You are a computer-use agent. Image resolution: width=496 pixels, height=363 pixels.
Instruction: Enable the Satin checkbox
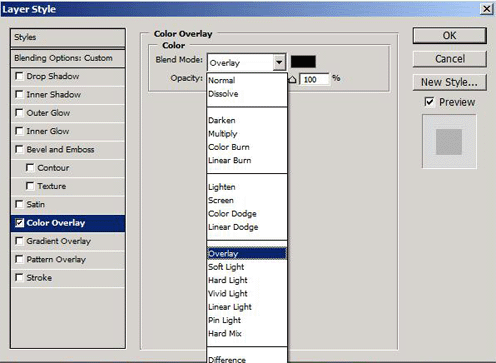[19, 204]
